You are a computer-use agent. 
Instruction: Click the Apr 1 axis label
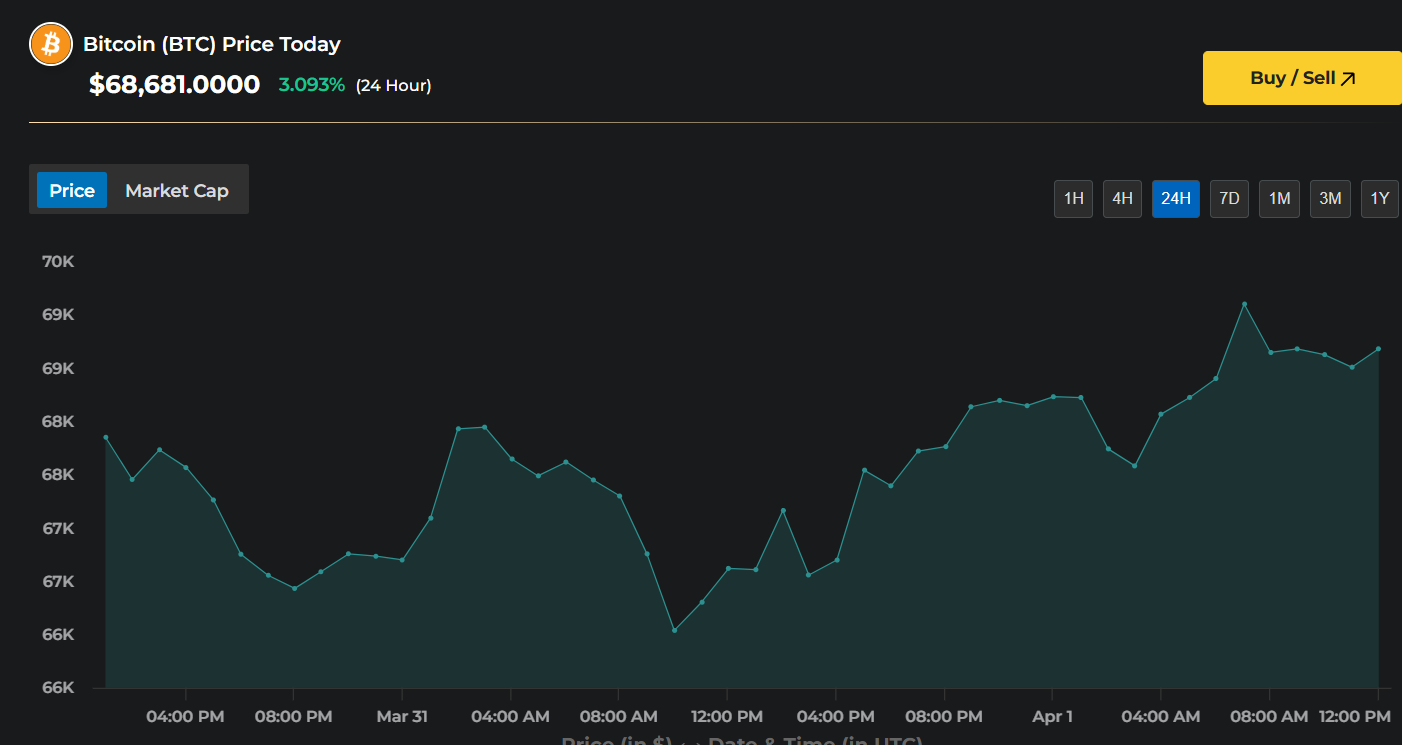pos(1052,716)
